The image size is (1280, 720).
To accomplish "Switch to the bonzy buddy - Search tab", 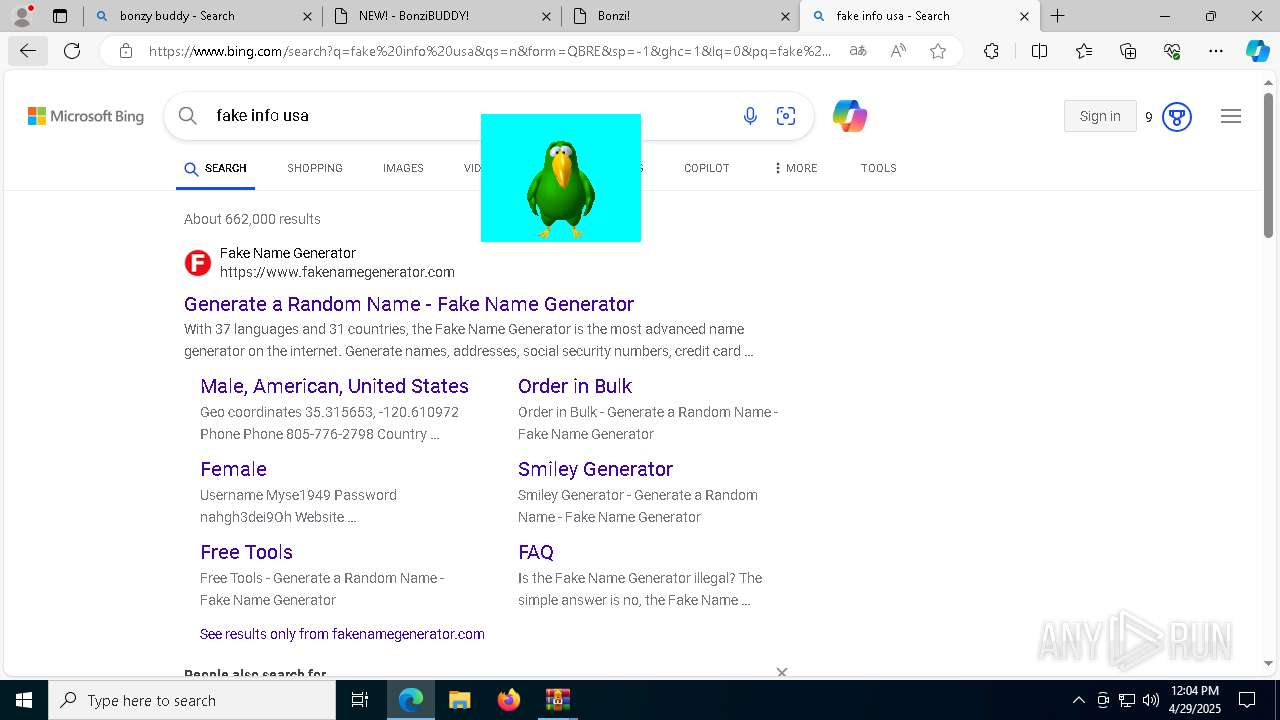I will tap(203, 16).
